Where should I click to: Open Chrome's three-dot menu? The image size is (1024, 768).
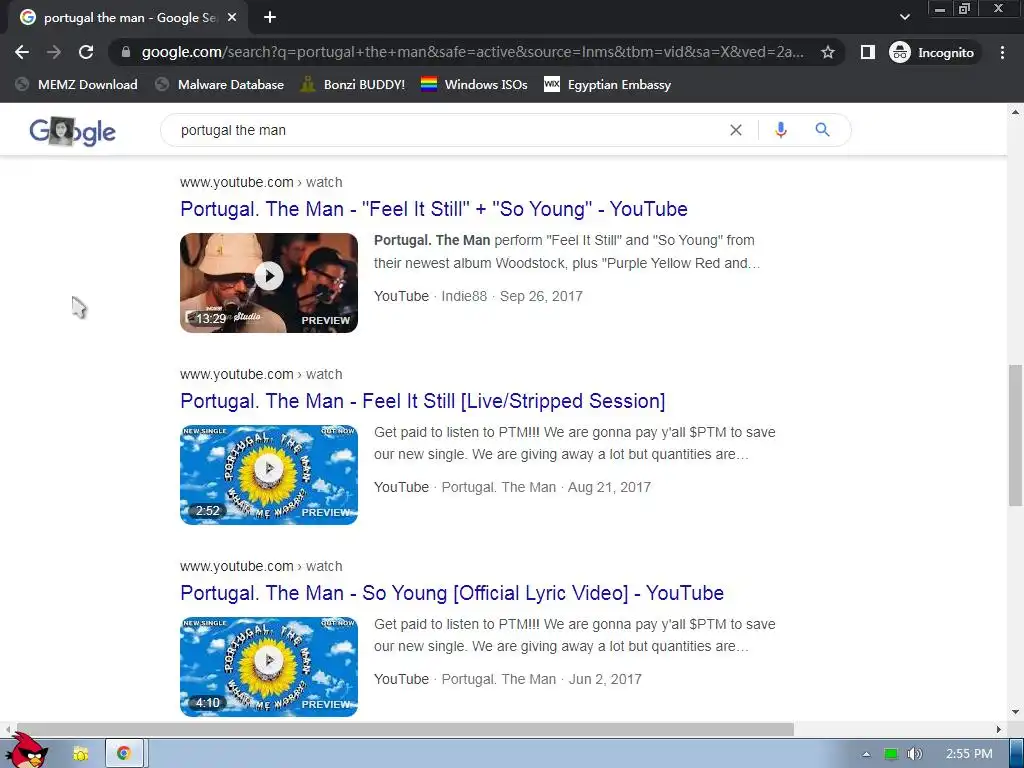(x=1002, y=52)
